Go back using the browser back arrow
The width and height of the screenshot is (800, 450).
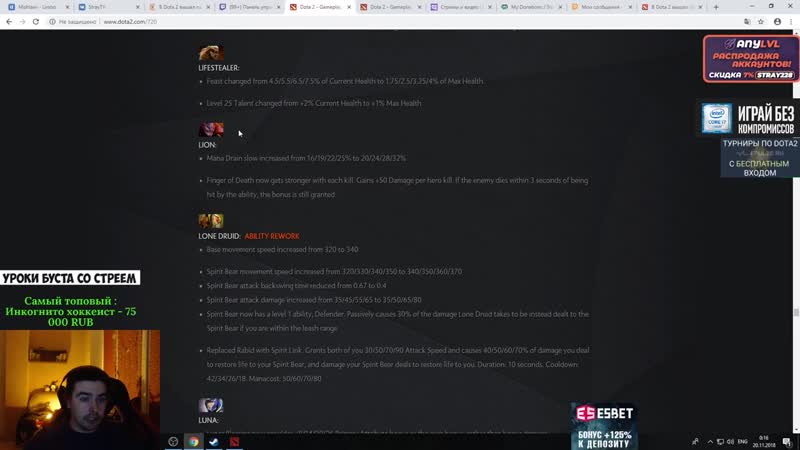click(x=9, y=22)
